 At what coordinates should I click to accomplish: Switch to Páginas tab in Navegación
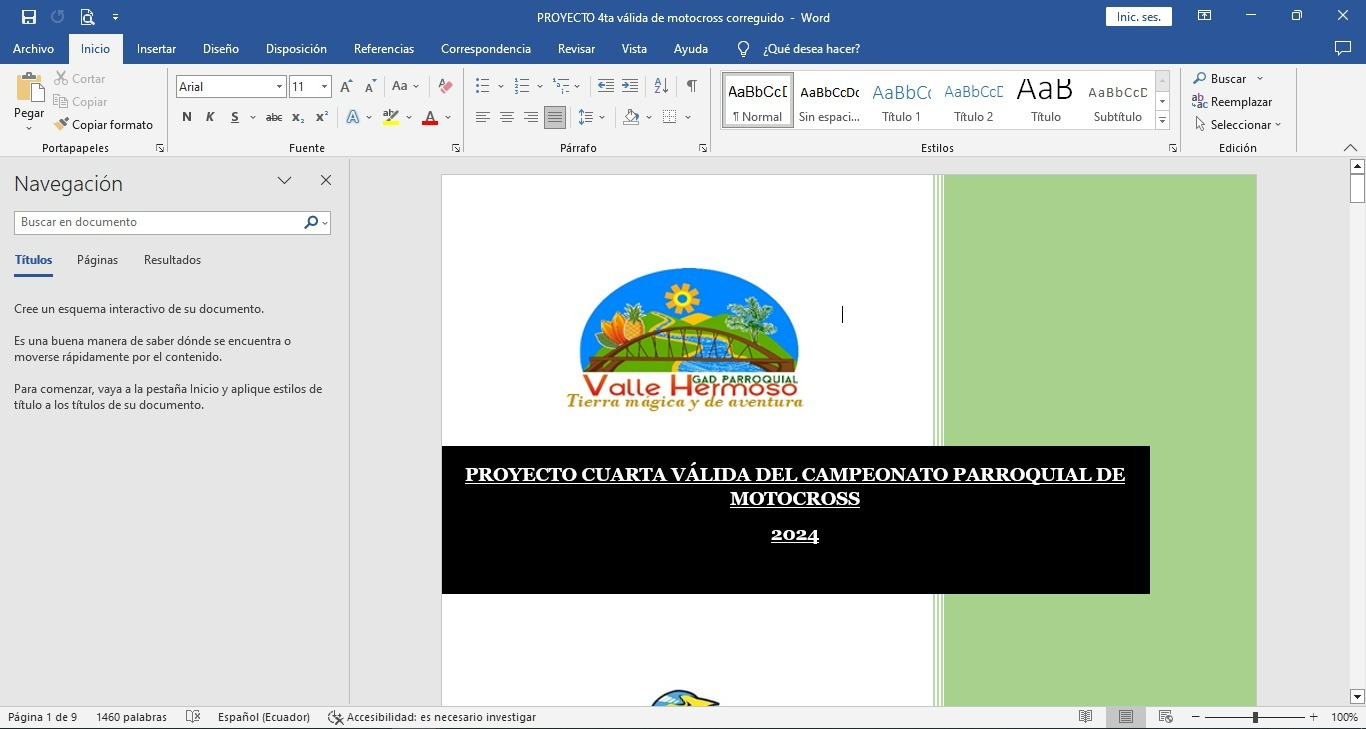pyautogui.click(x=97, y=260)
